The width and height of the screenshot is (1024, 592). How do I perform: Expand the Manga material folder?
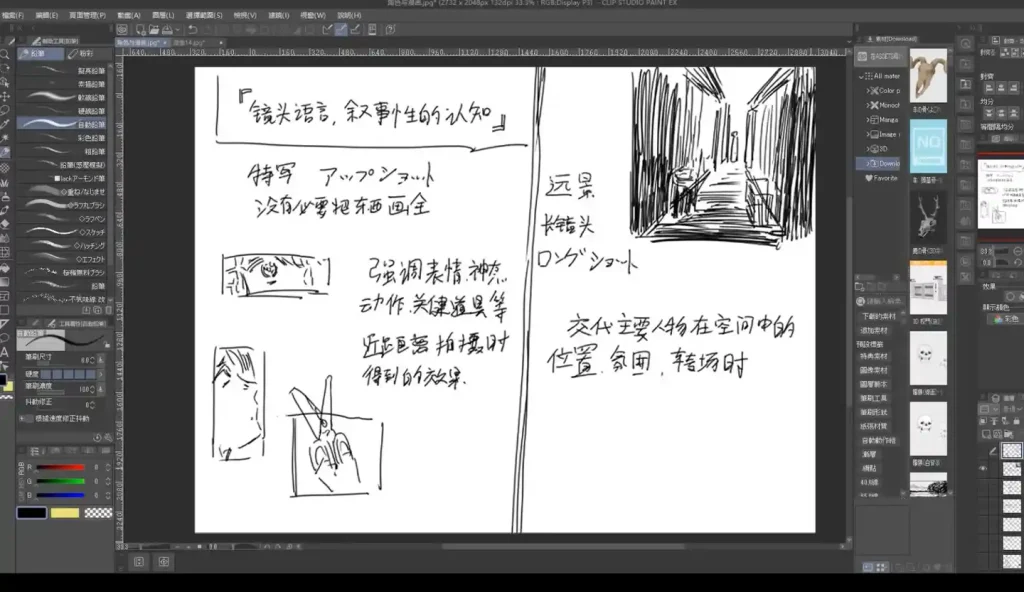(868, 118)
